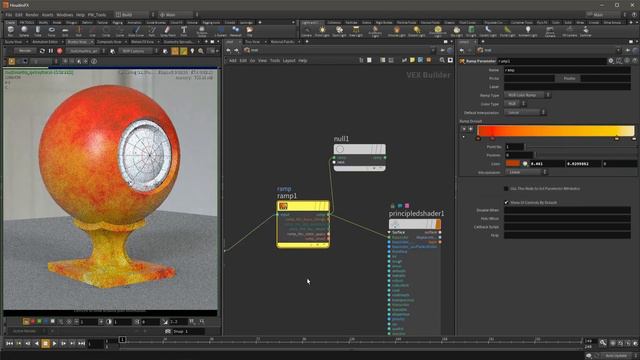Open the render camera dropdown

pos(139,51)
